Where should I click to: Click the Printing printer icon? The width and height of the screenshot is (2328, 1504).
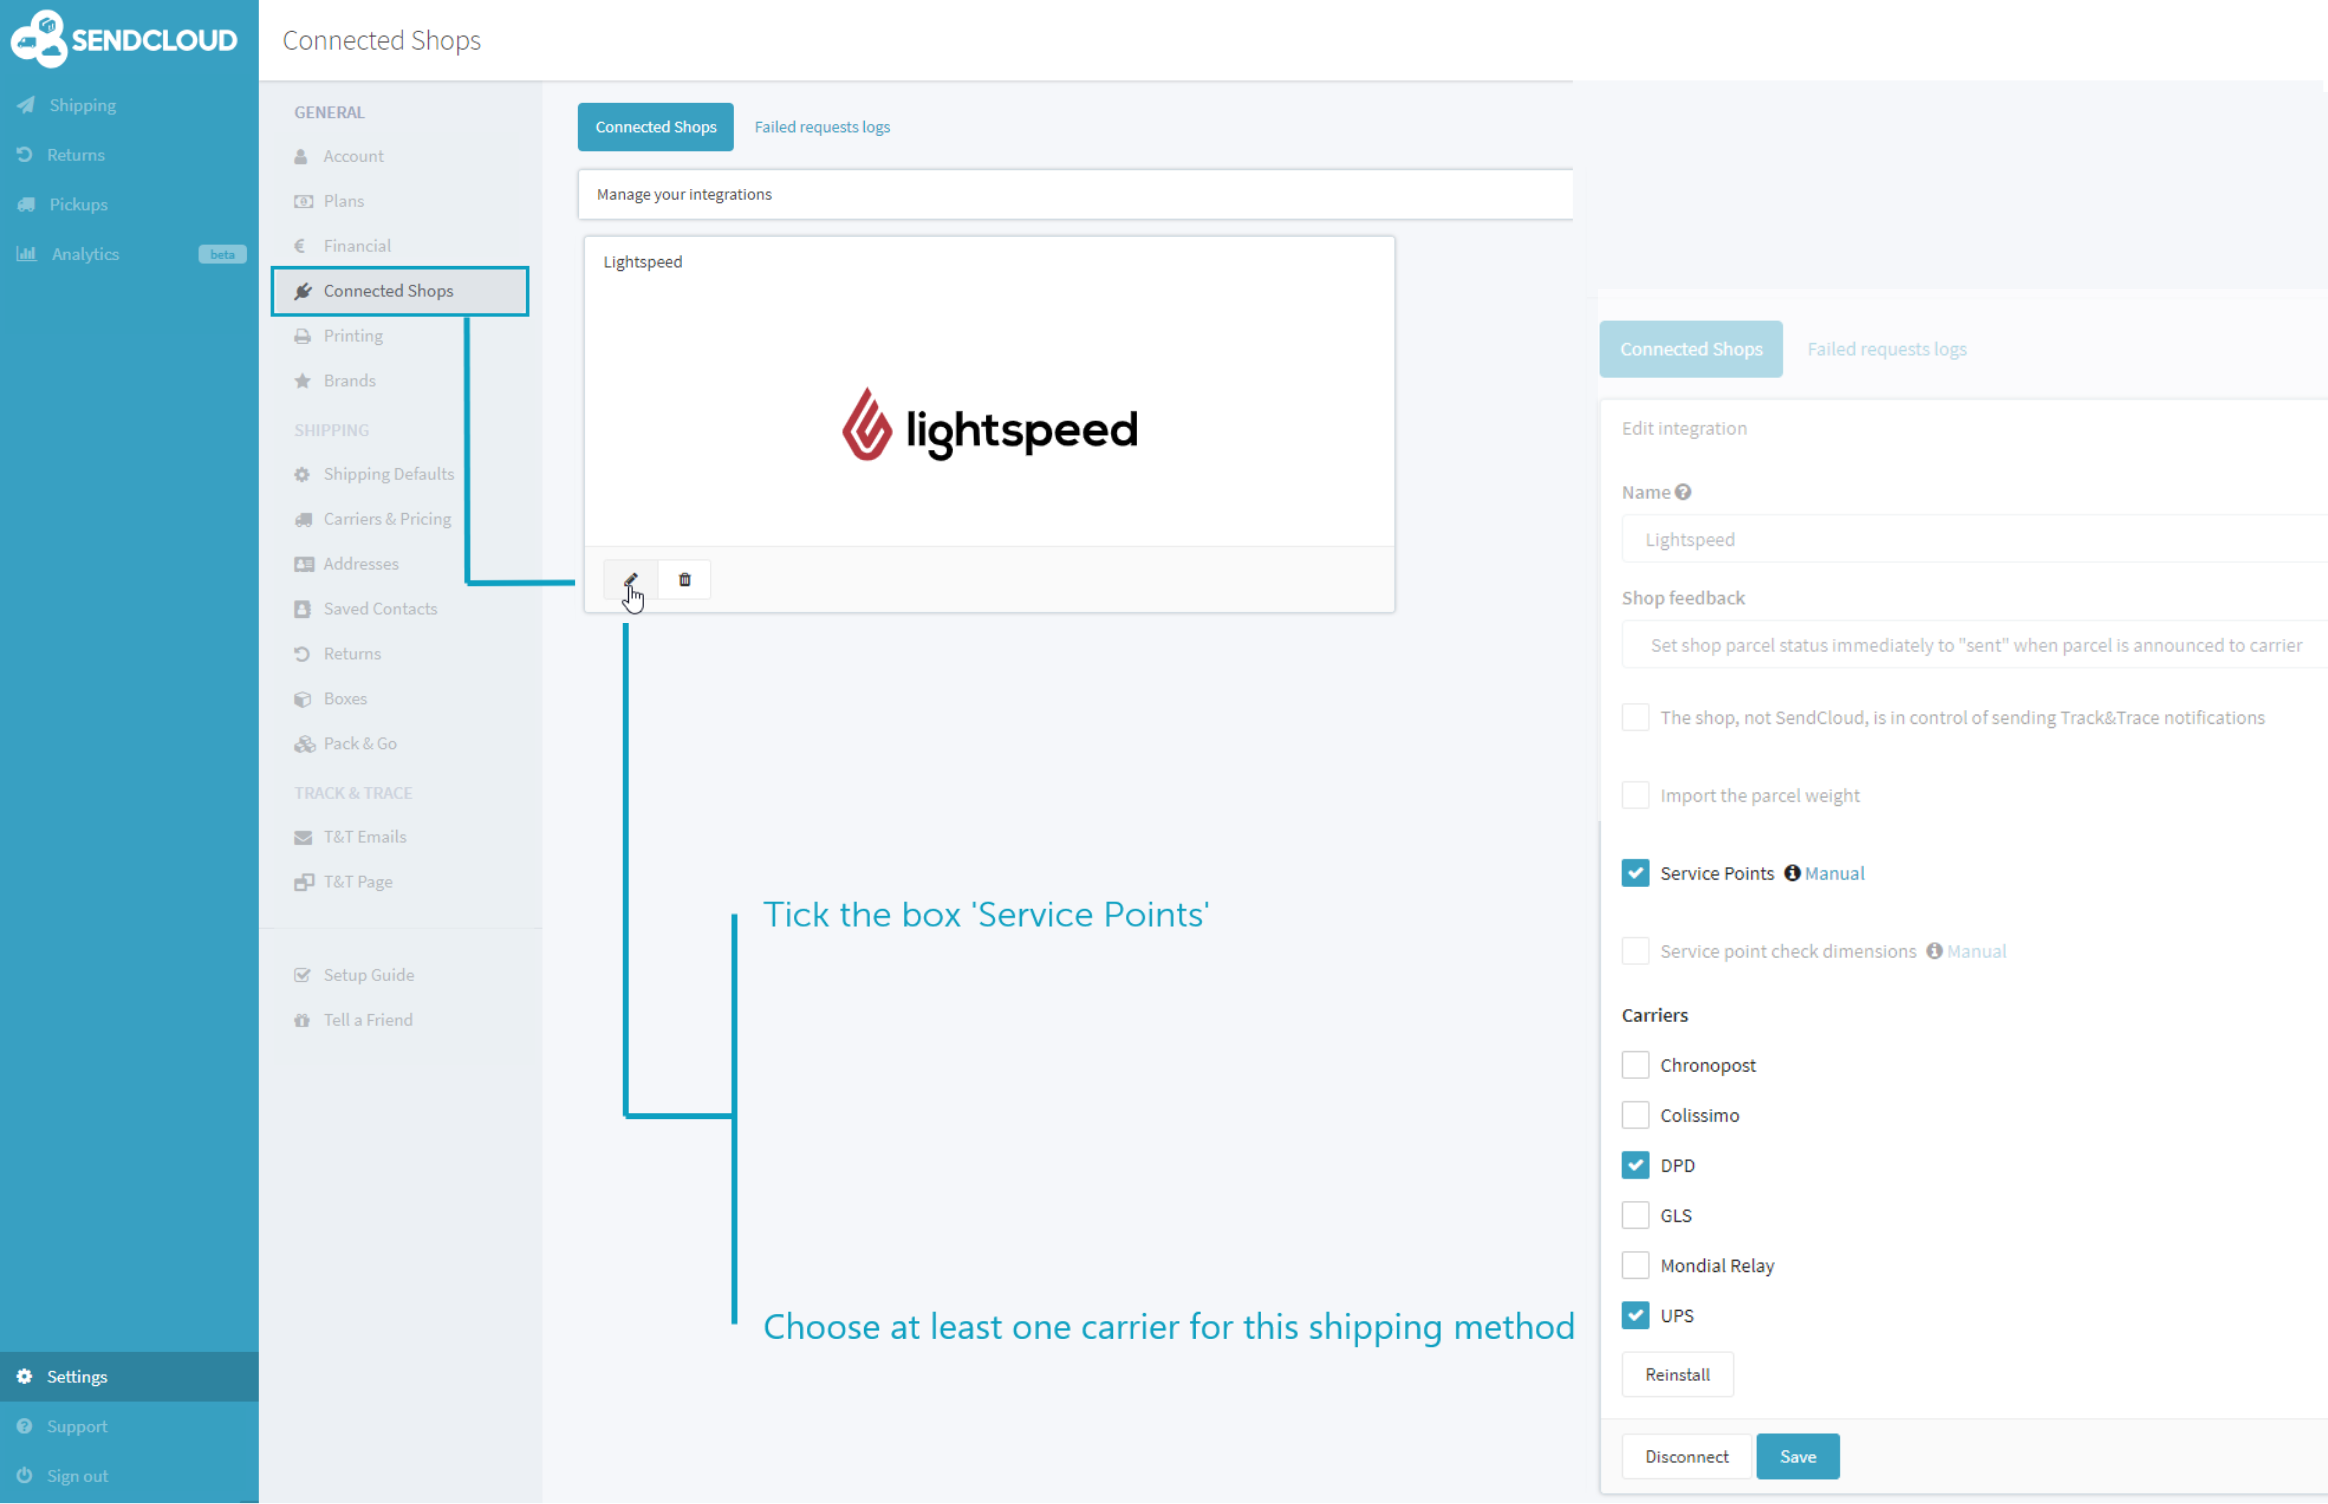pyautogui.click(x=303, y=336)
